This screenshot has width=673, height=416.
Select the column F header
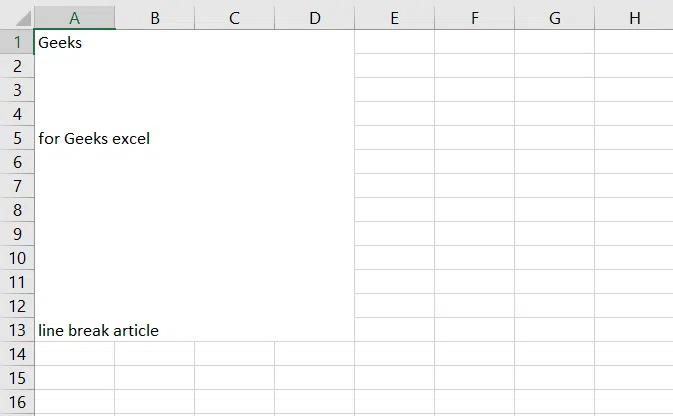point(474,18)
